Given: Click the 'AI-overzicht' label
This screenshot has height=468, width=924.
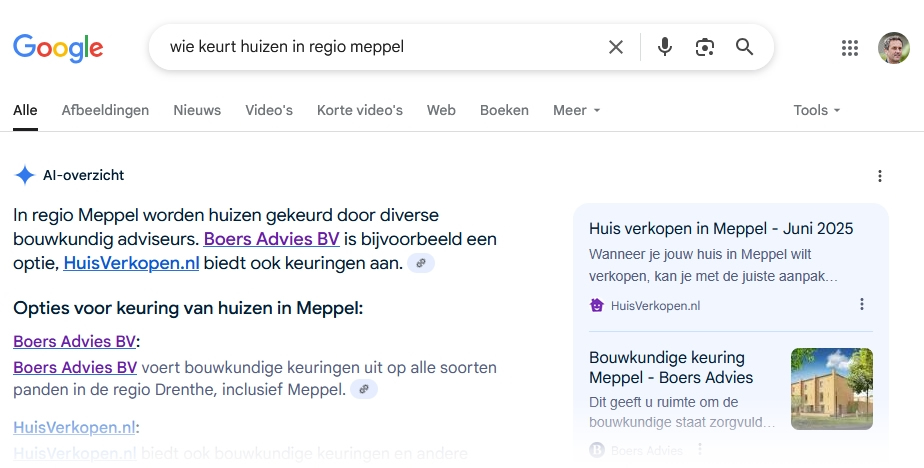Looking at the screenshot, I should click(84, 175).
